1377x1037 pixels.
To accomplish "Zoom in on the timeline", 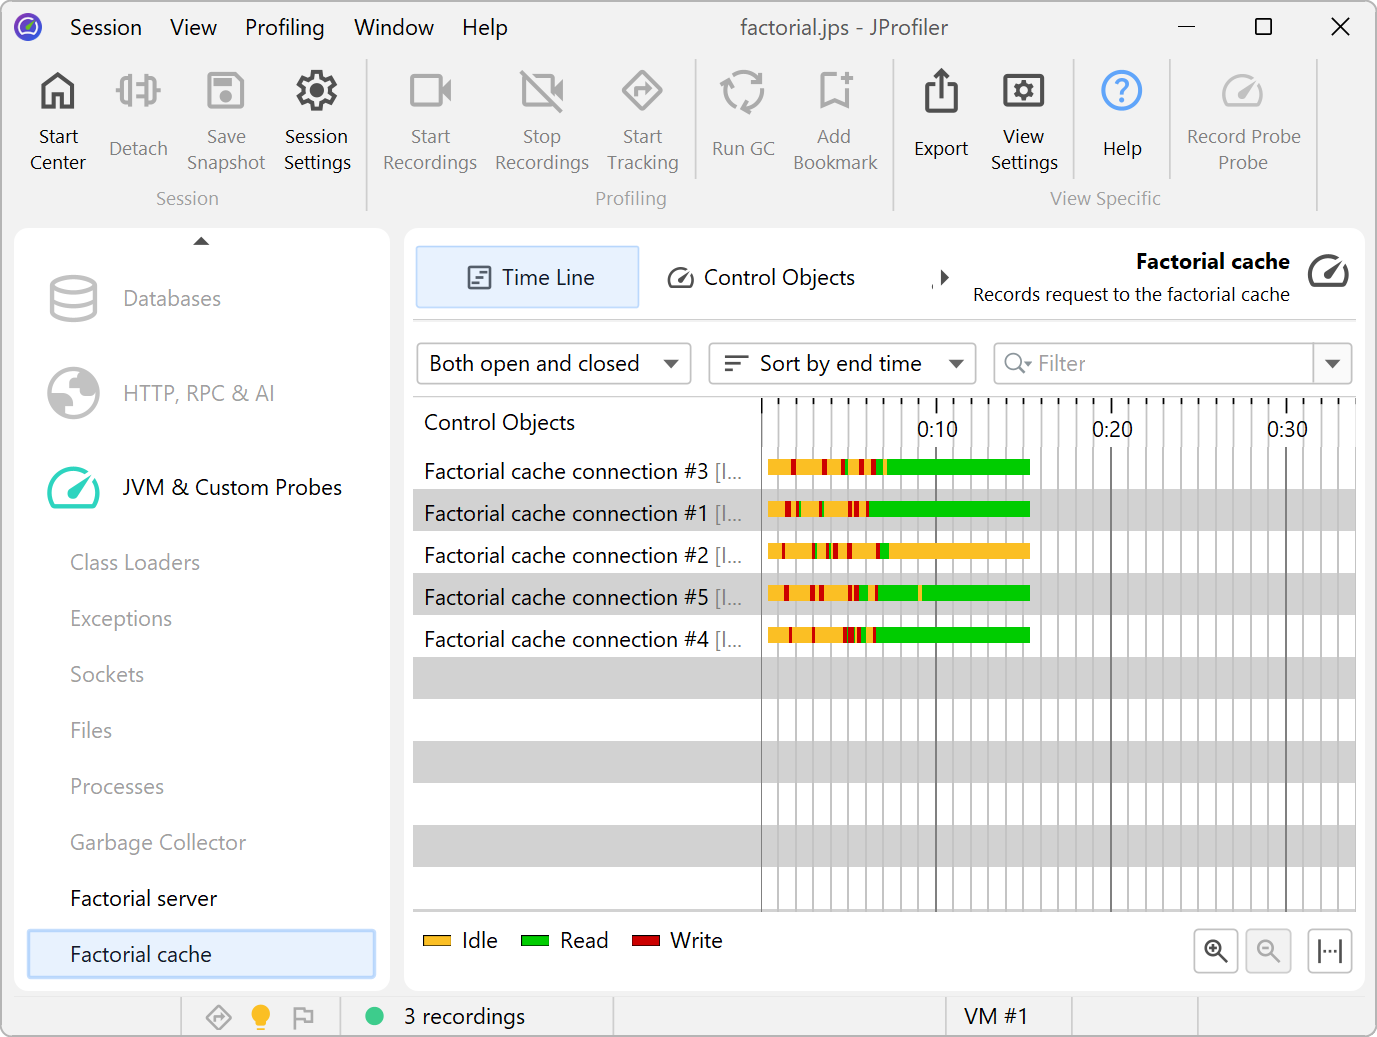I will coord(1215,950).
